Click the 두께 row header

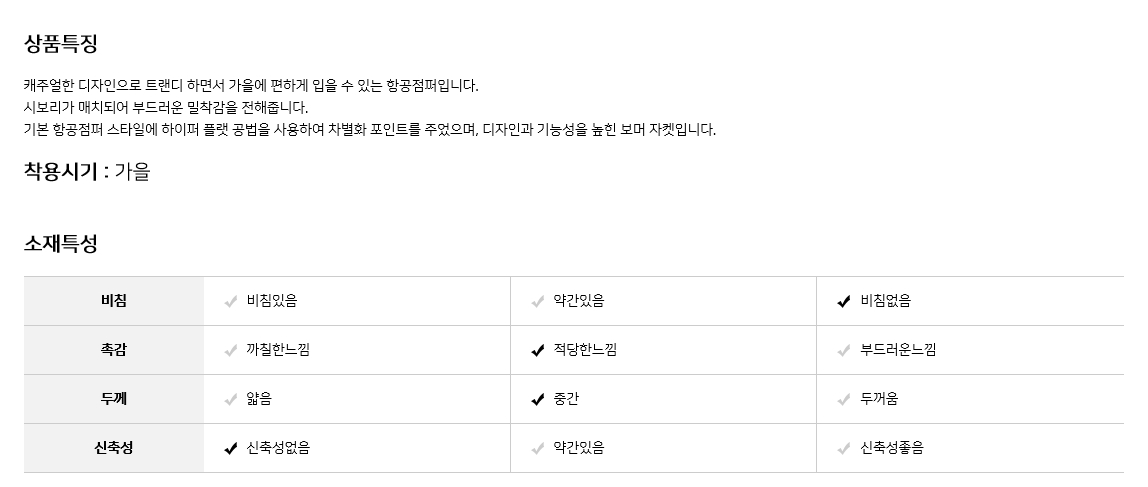(x=114, y=399)
